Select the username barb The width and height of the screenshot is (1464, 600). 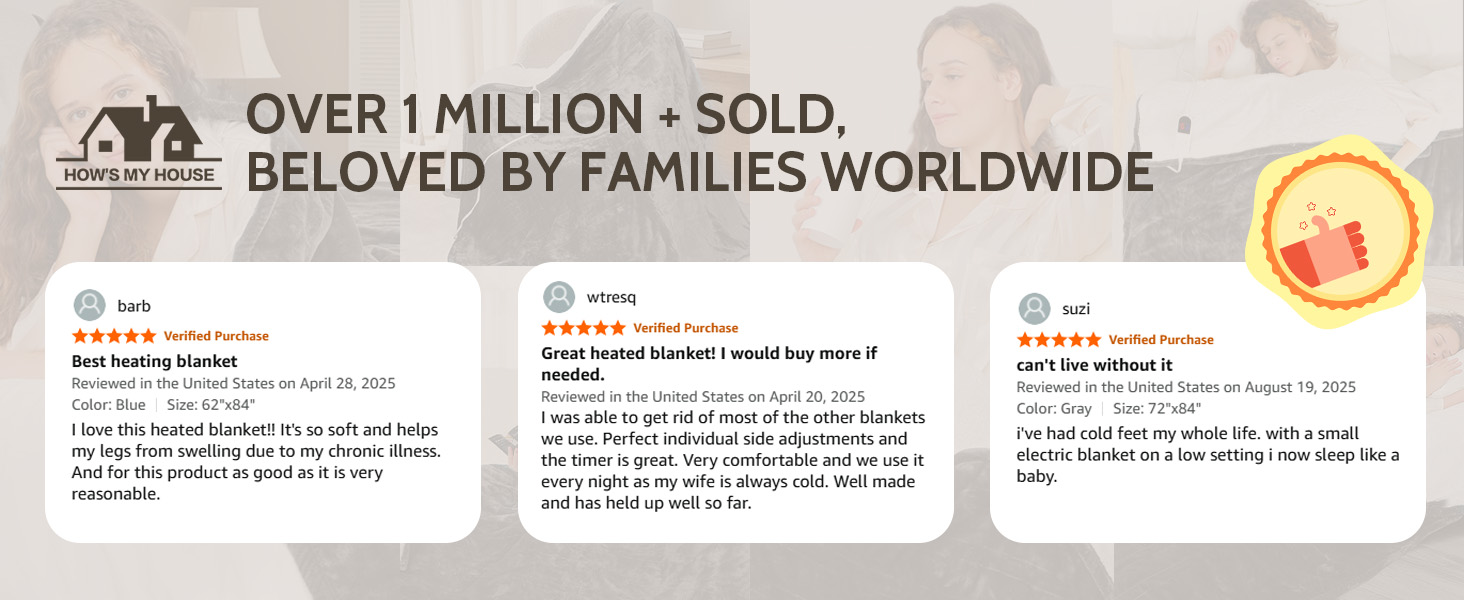coord(134,306)
